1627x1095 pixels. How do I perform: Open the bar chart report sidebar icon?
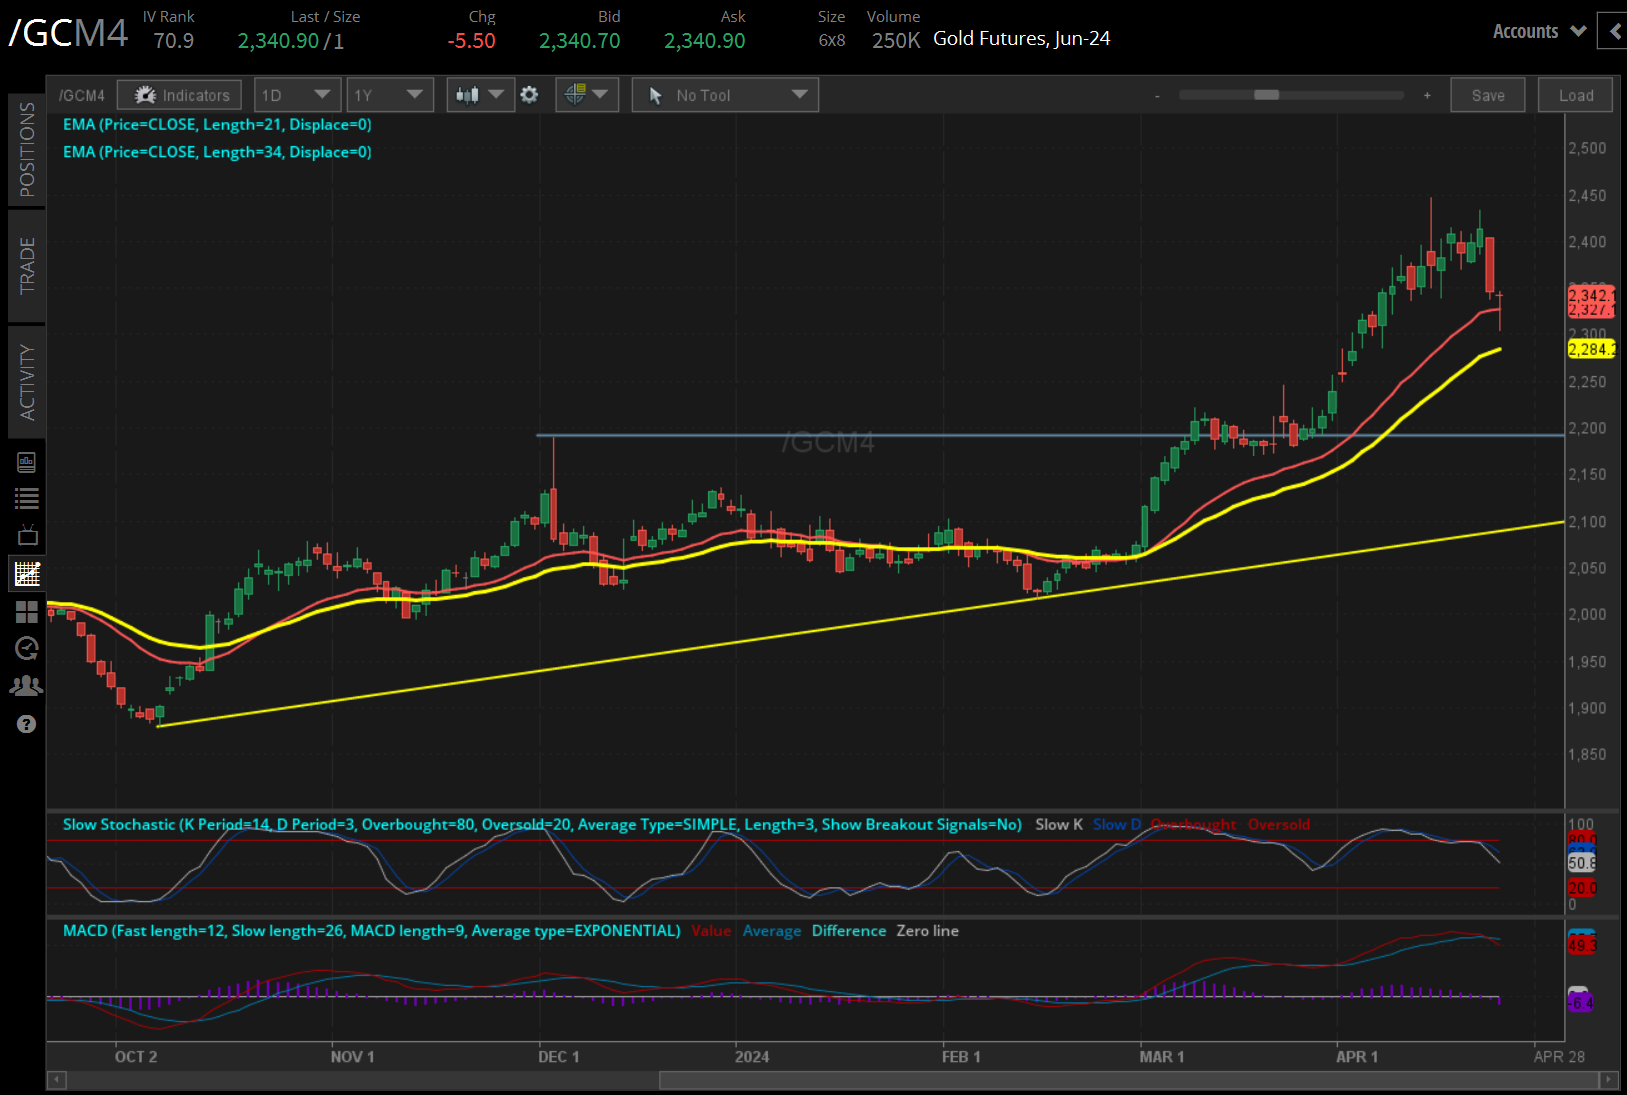point(27,462)
